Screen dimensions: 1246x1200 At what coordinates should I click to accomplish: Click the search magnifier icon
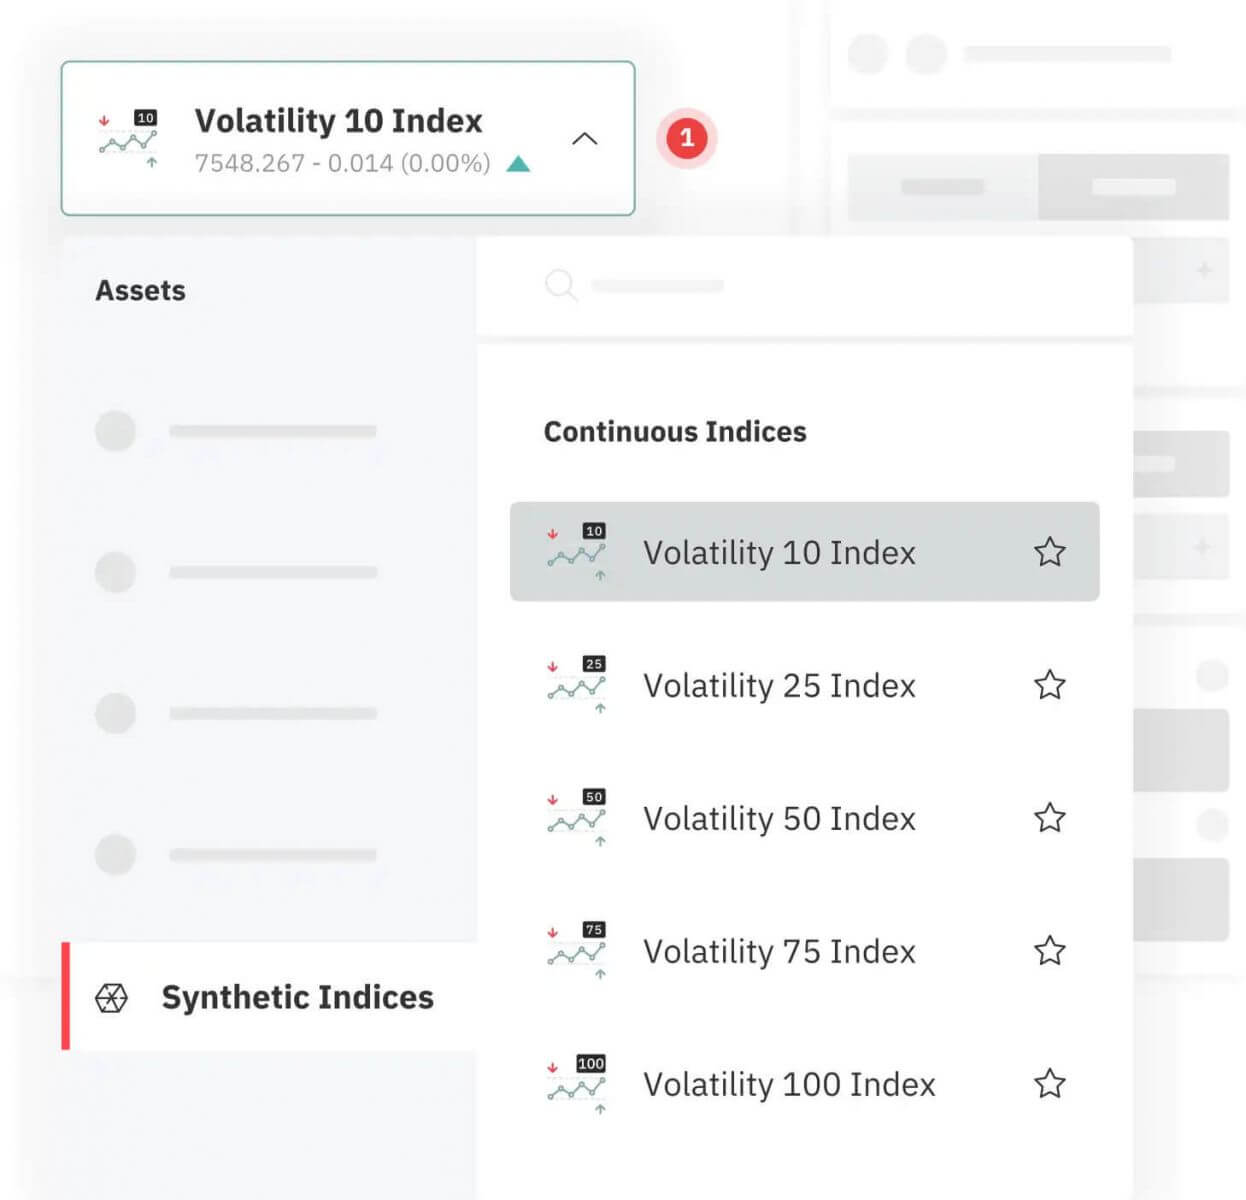[x=561, y=285]
